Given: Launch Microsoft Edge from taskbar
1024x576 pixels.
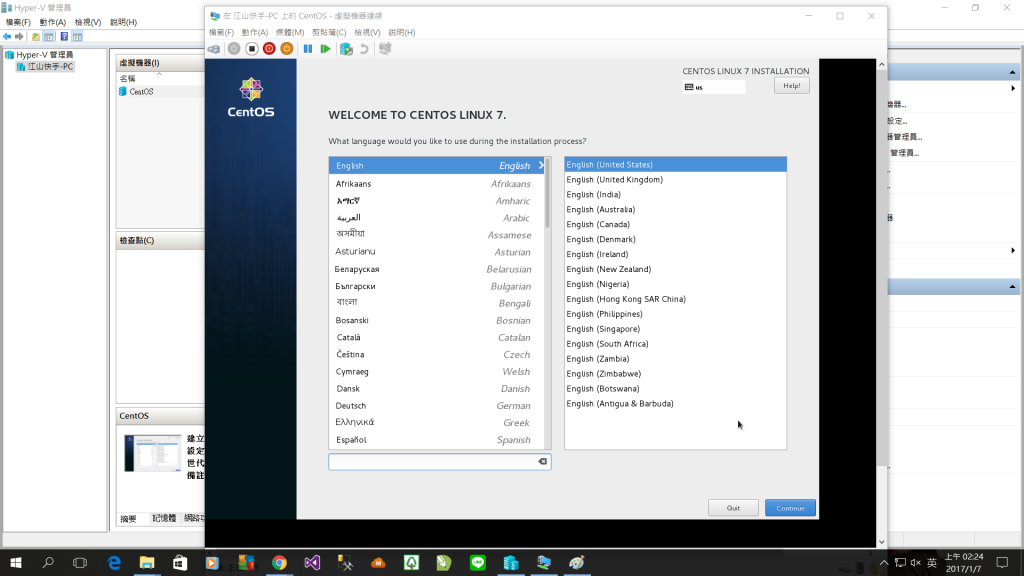Looking at the screenshot, I should point(114,563).
